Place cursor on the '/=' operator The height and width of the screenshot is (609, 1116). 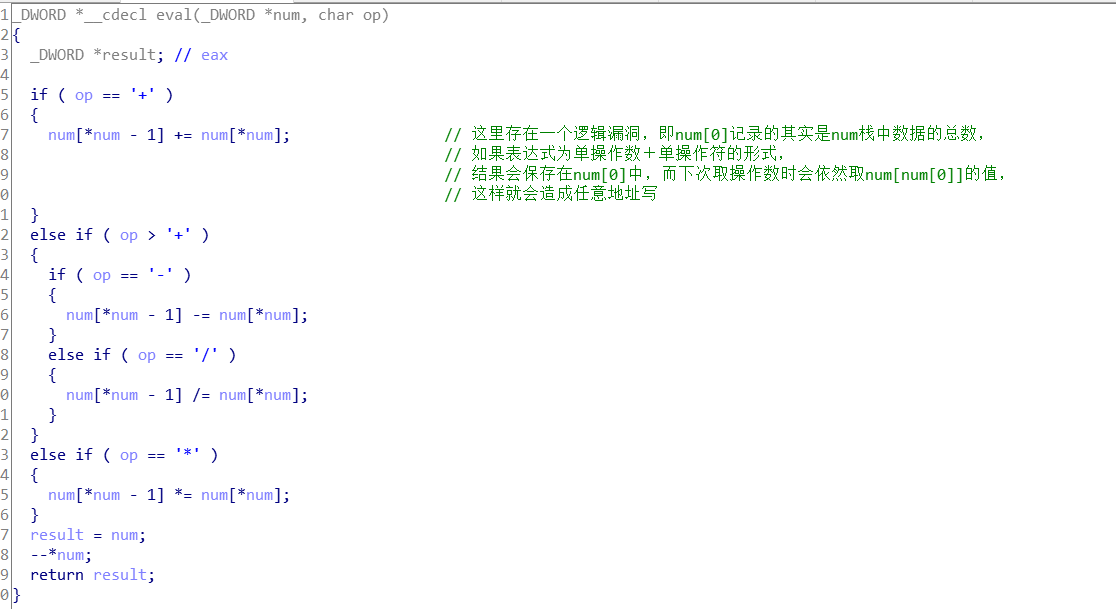[x=201, y=395]
